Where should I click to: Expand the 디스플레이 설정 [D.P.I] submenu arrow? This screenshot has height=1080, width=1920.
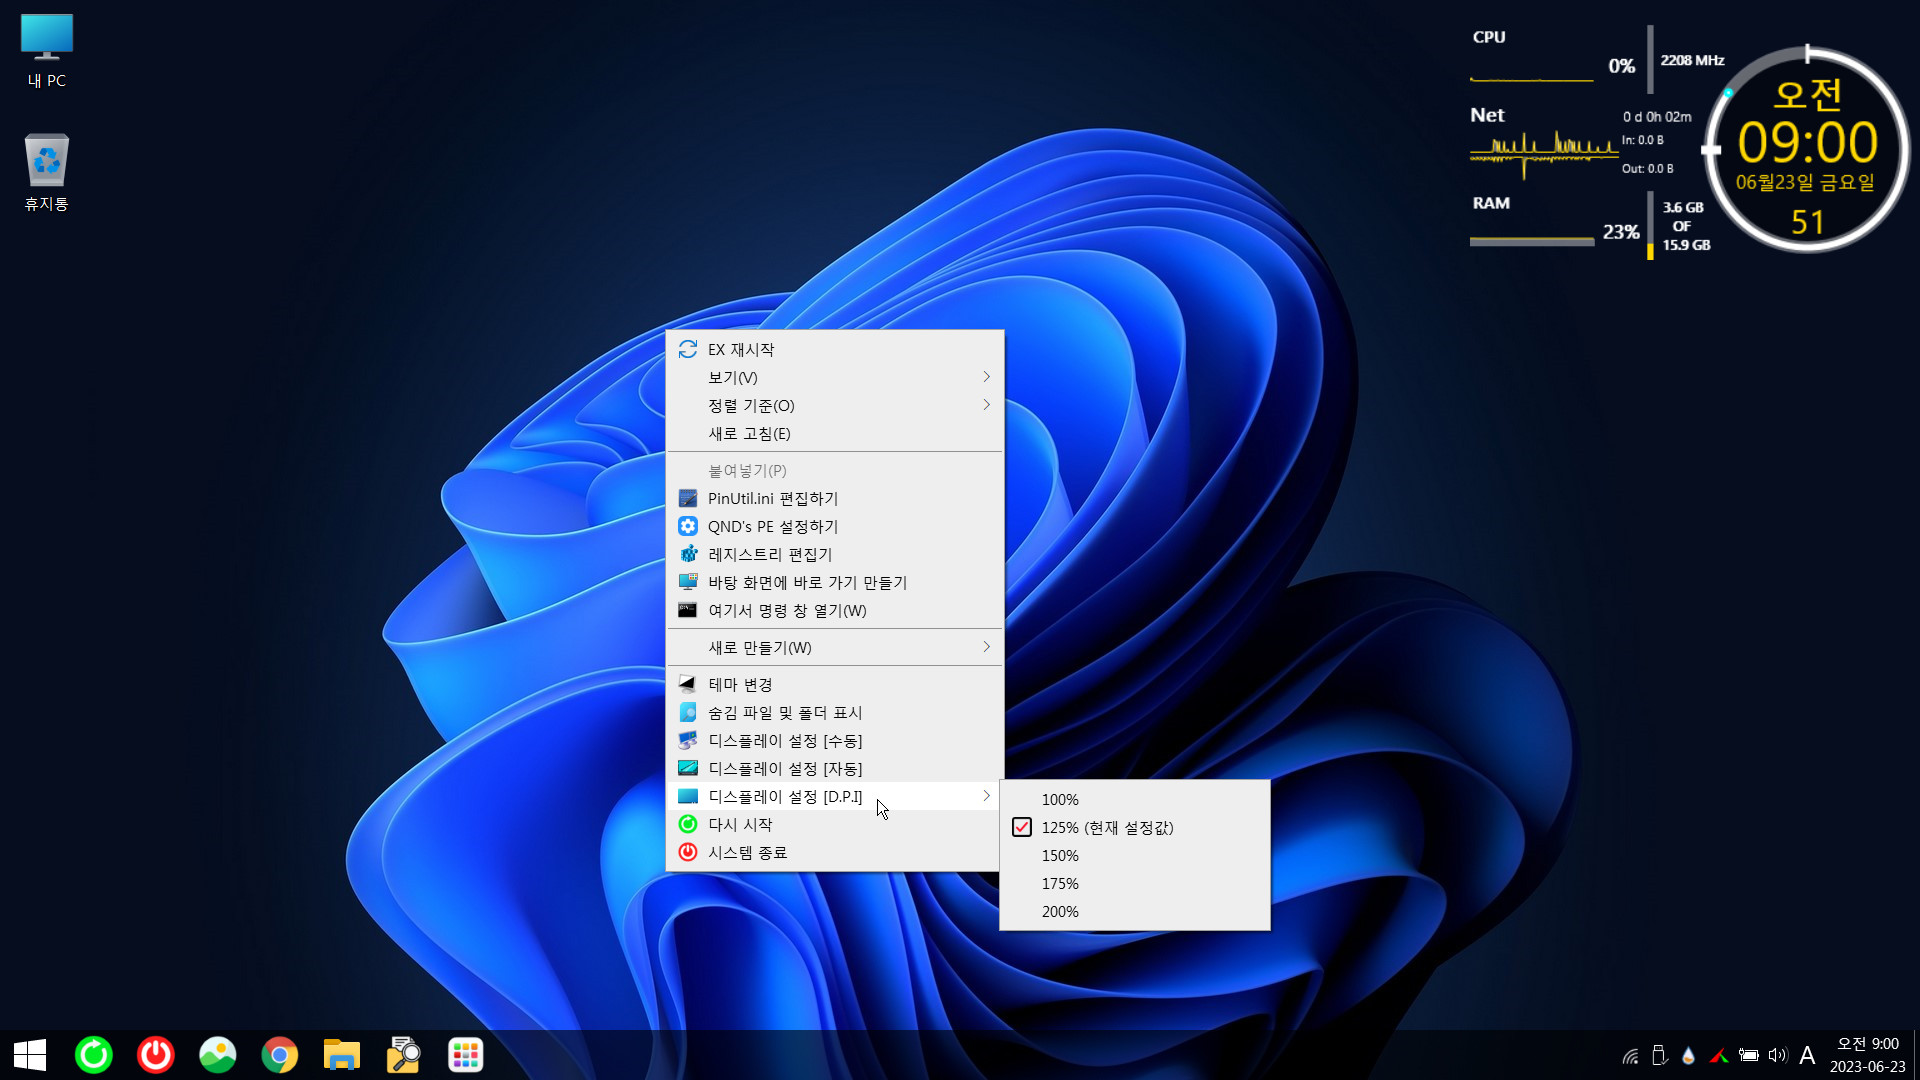[986, 796]
